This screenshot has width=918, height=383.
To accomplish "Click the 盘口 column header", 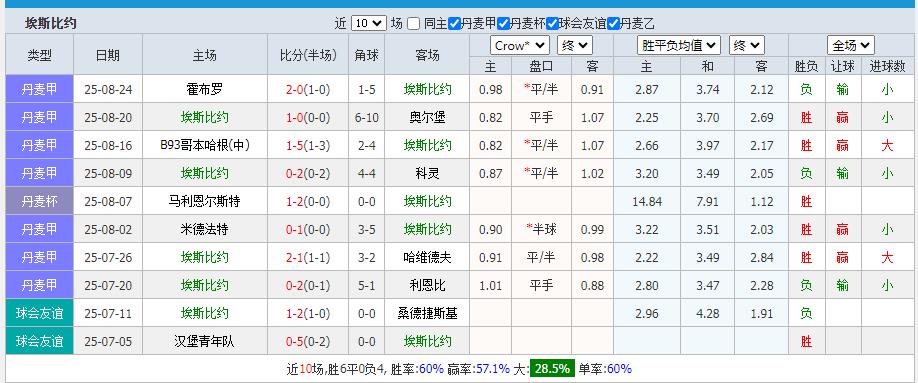I will pos(542,66).
